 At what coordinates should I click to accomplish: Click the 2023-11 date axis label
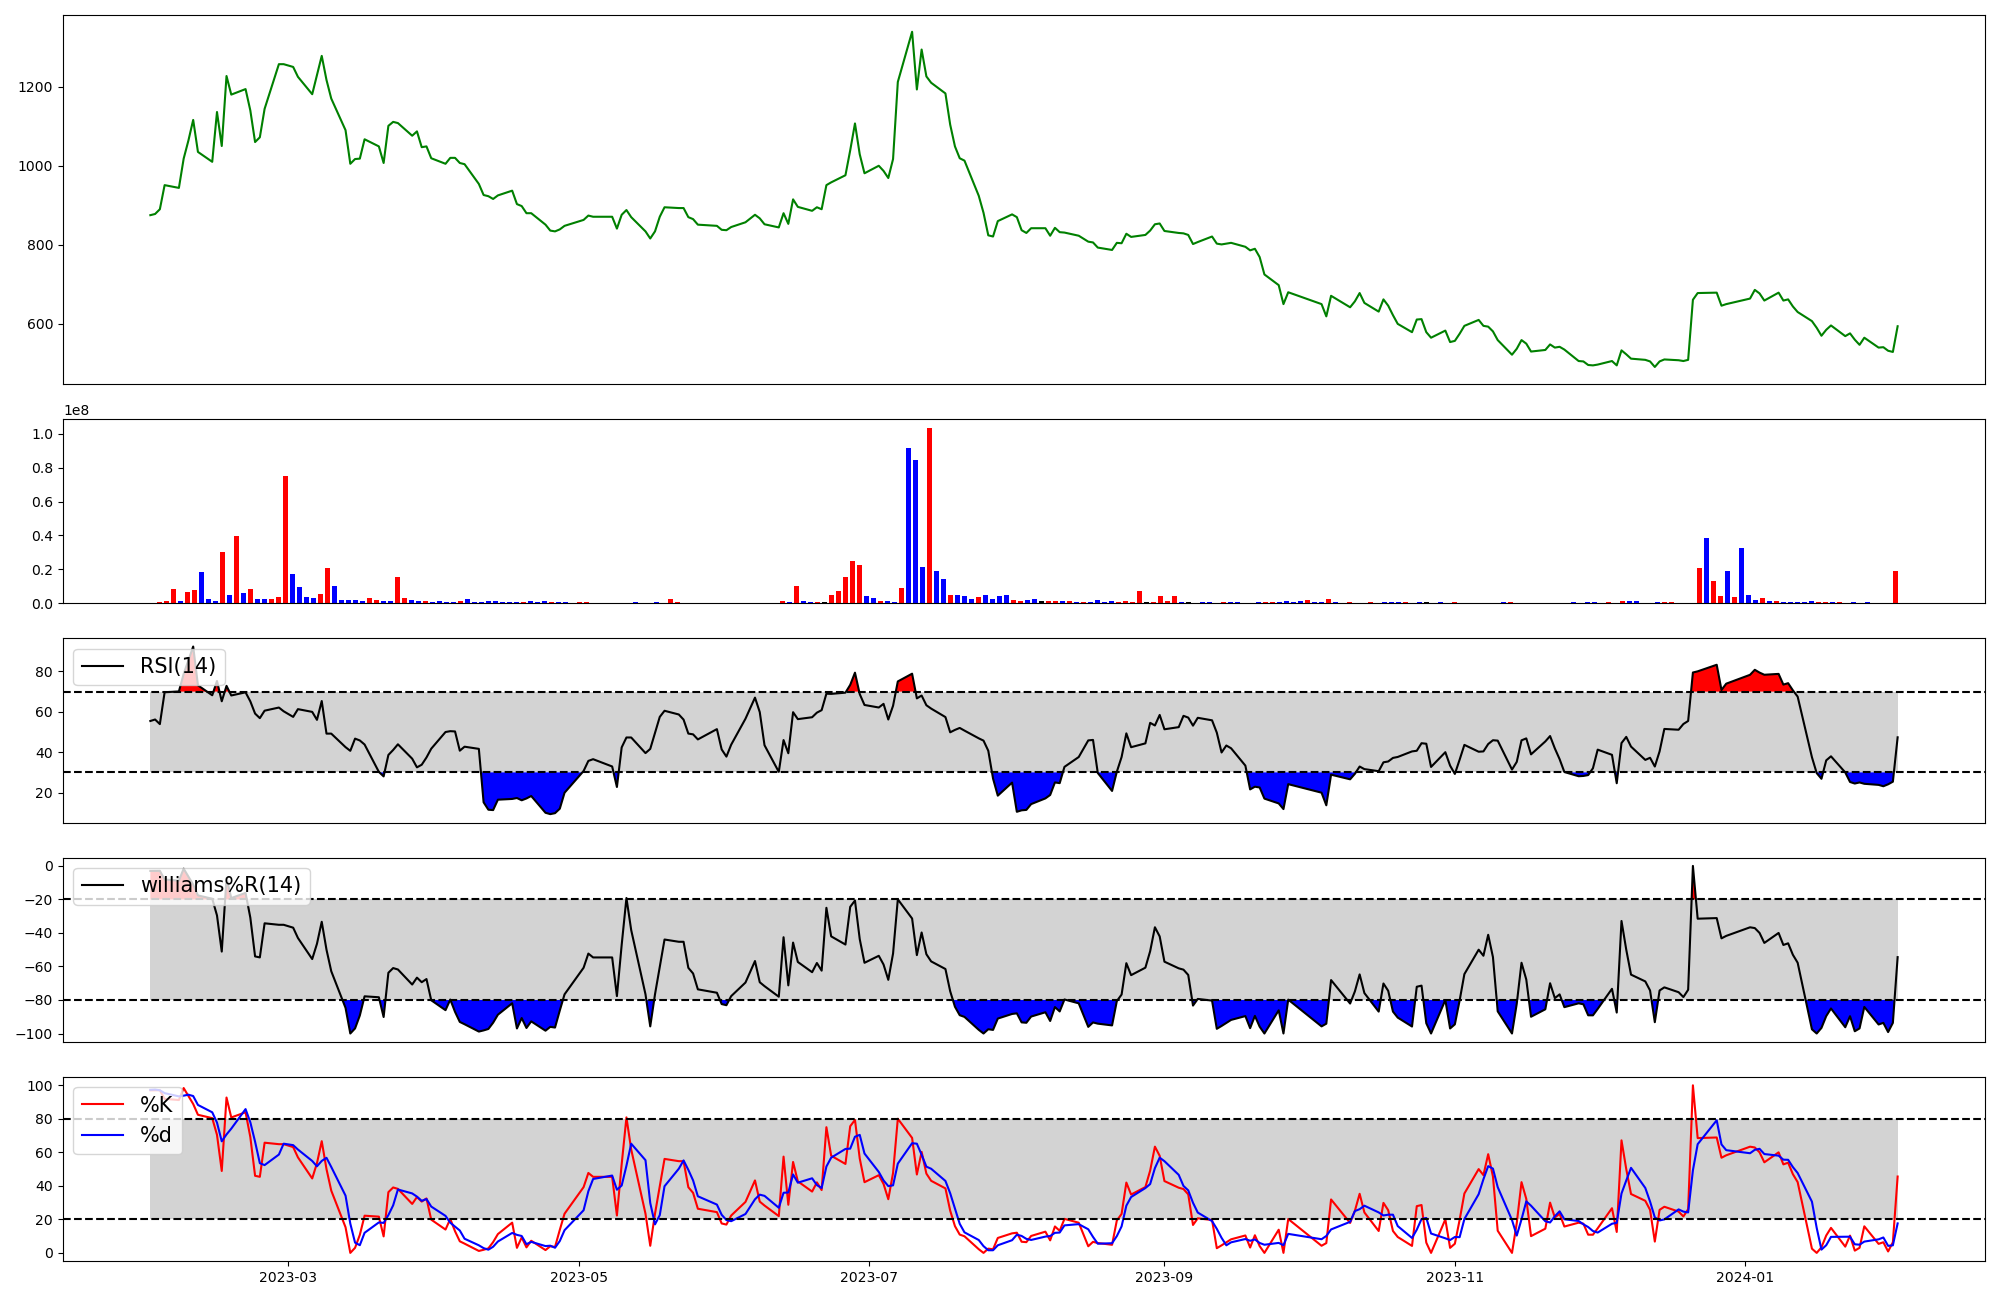tap(1454, 1277)
